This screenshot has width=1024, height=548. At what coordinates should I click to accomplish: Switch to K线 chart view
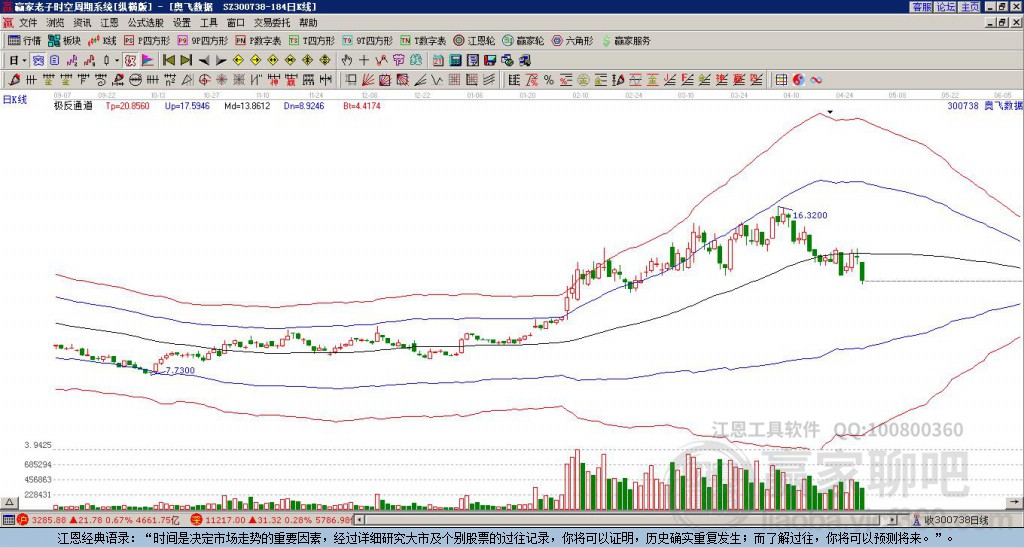point(101,41)
